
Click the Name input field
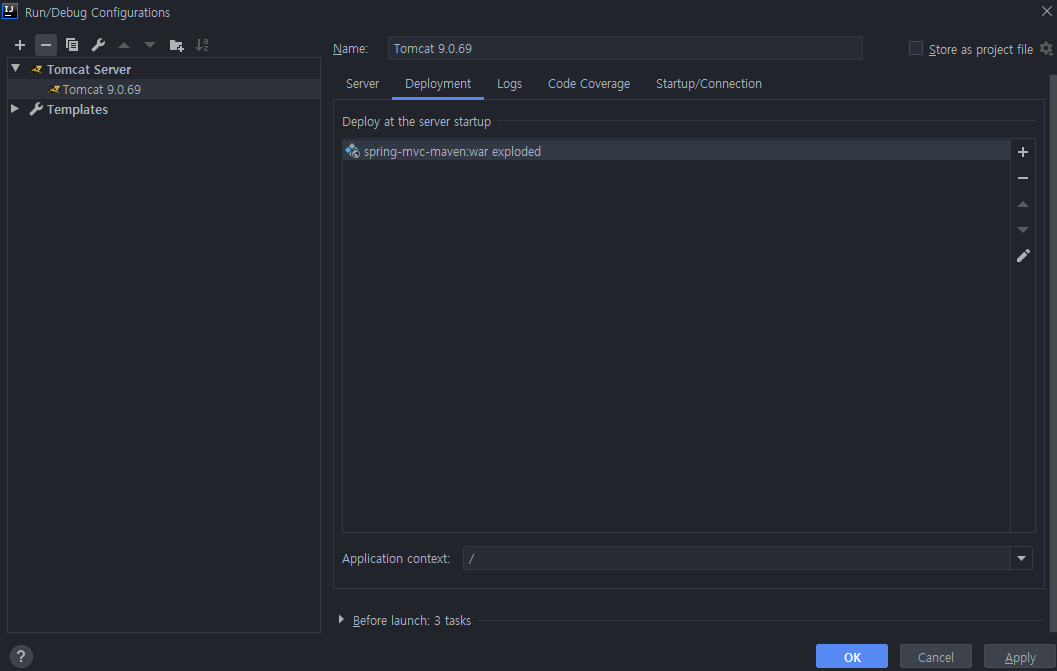point(625,49)
